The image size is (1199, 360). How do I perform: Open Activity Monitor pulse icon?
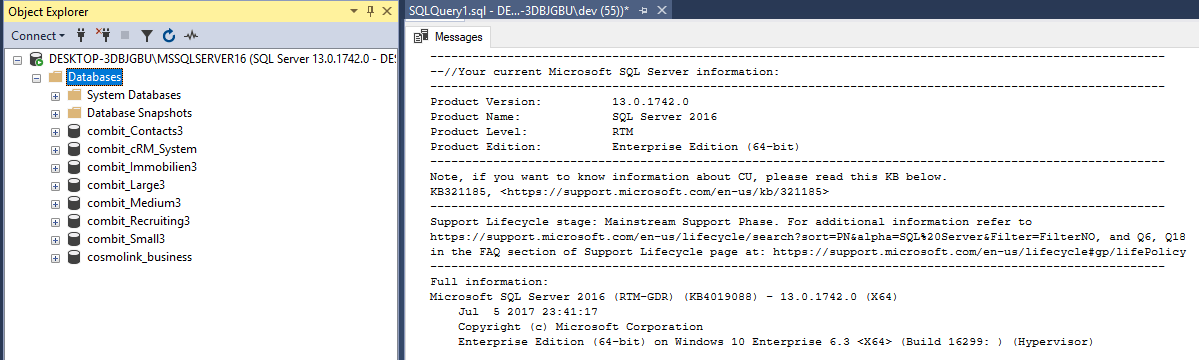(190, 36)
